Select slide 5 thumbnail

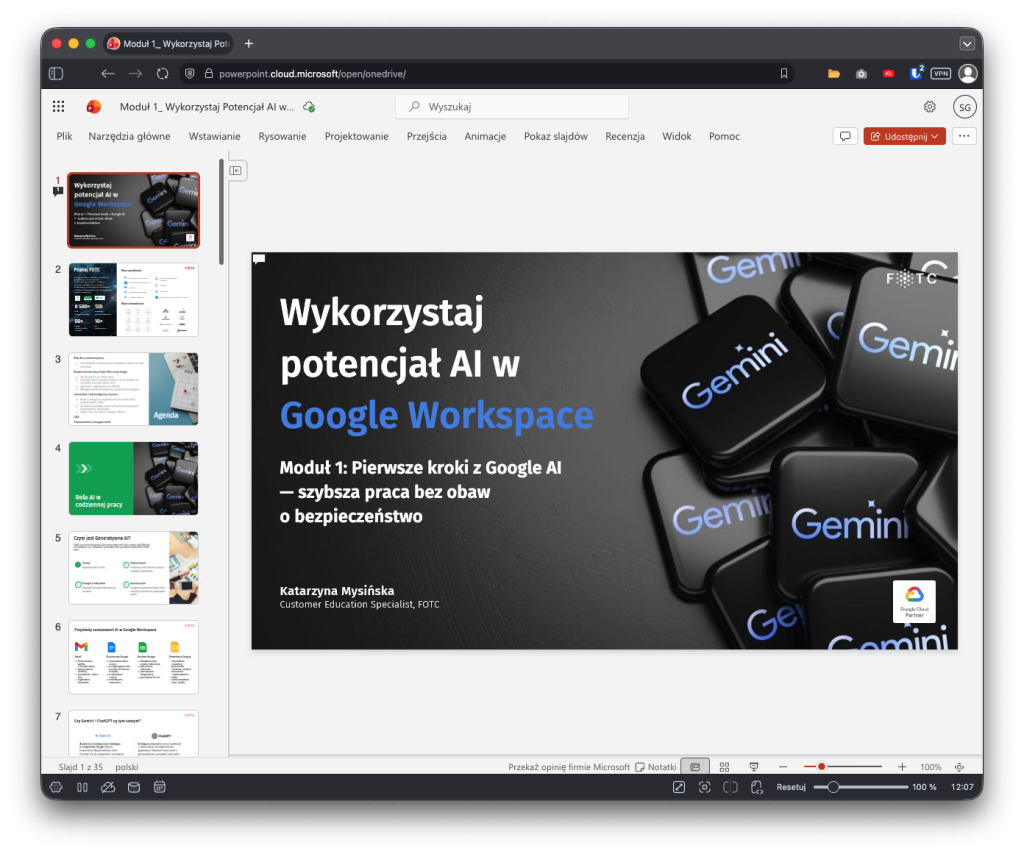133,568
